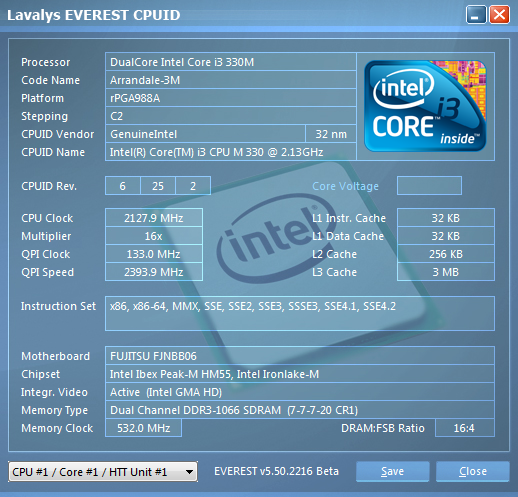Click the DRAM:FSB Ratio 16:4 value
The image size is (518, 497).
(x=465, y=428)
